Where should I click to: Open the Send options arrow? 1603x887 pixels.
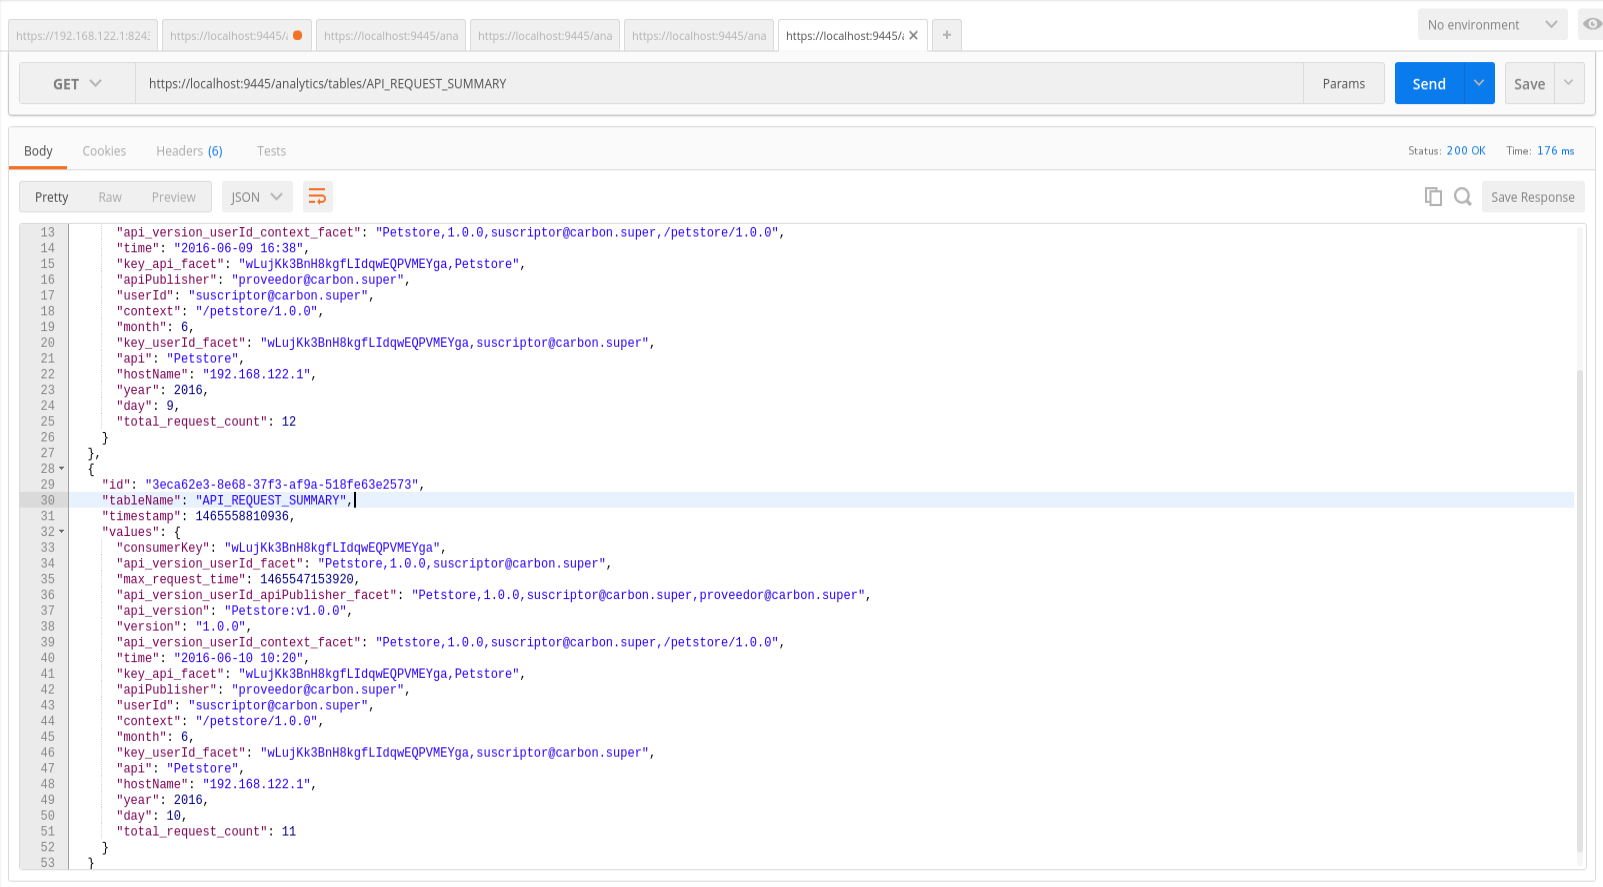[1479, 83]
